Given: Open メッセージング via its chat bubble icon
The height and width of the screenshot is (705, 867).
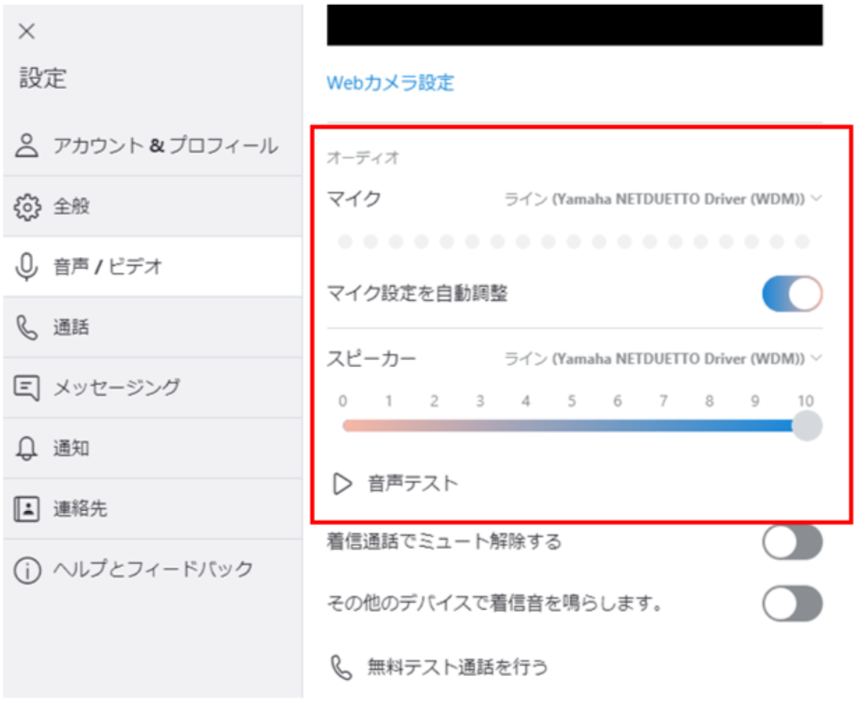Looking at the screenshot, I should pos(26,387).
